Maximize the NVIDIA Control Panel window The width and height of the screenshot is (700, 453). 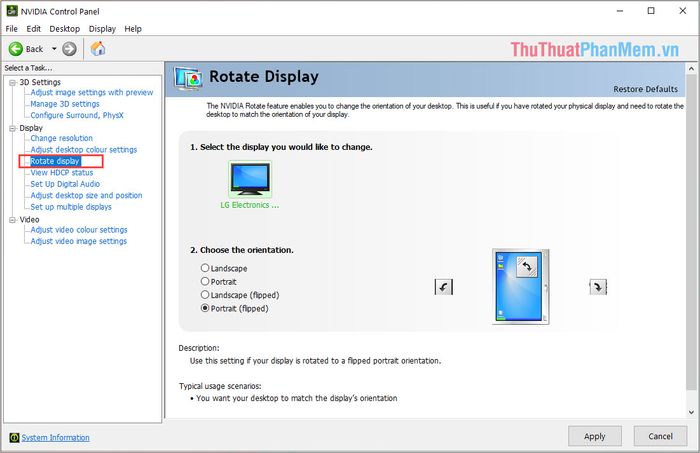point(651,11)
